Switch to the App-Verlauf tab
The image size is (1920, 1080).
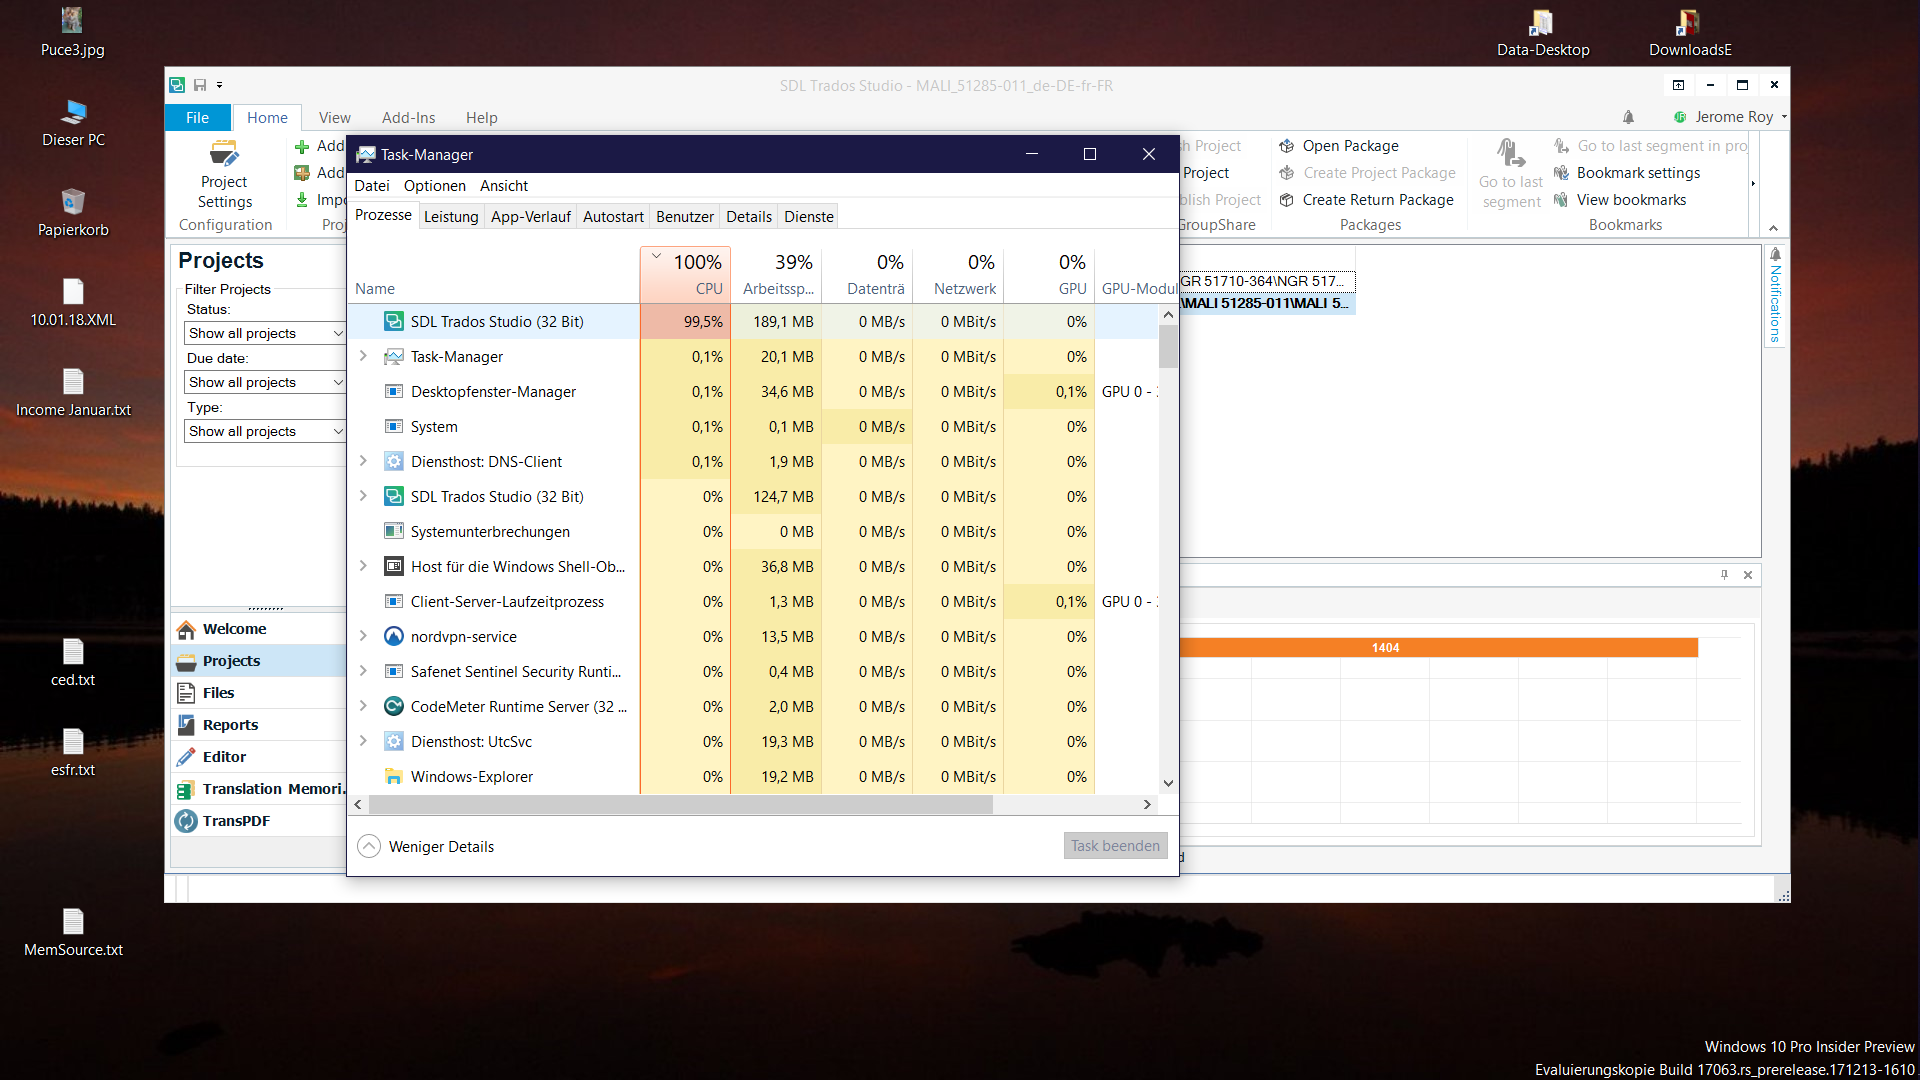point(530,217)
